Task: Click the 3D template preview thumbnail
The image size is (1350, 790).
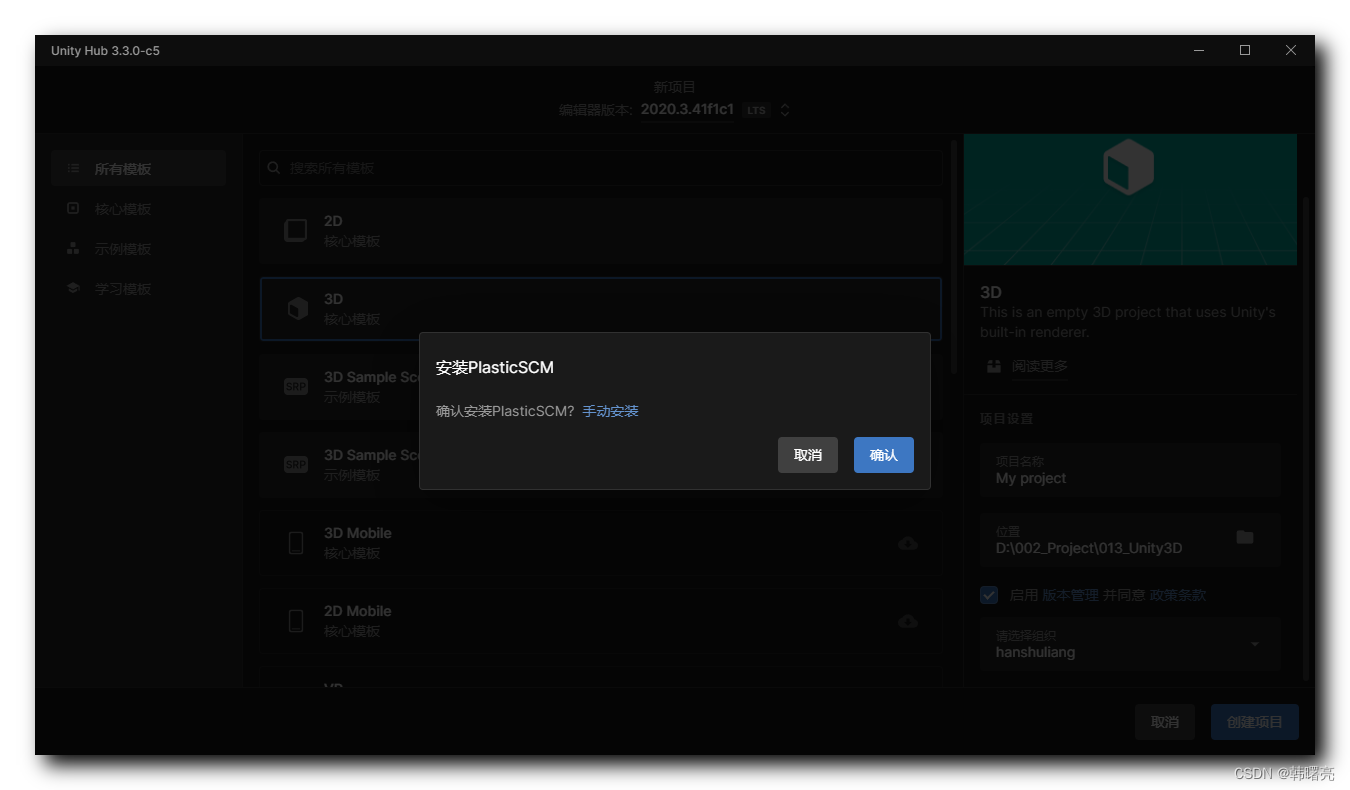Action: 1130,199
